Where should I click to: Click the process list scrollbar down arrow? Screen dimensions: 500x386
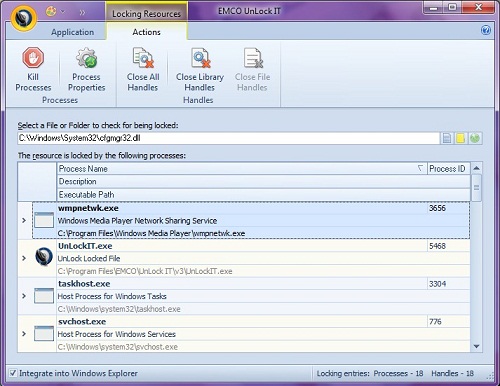point(477,347)
